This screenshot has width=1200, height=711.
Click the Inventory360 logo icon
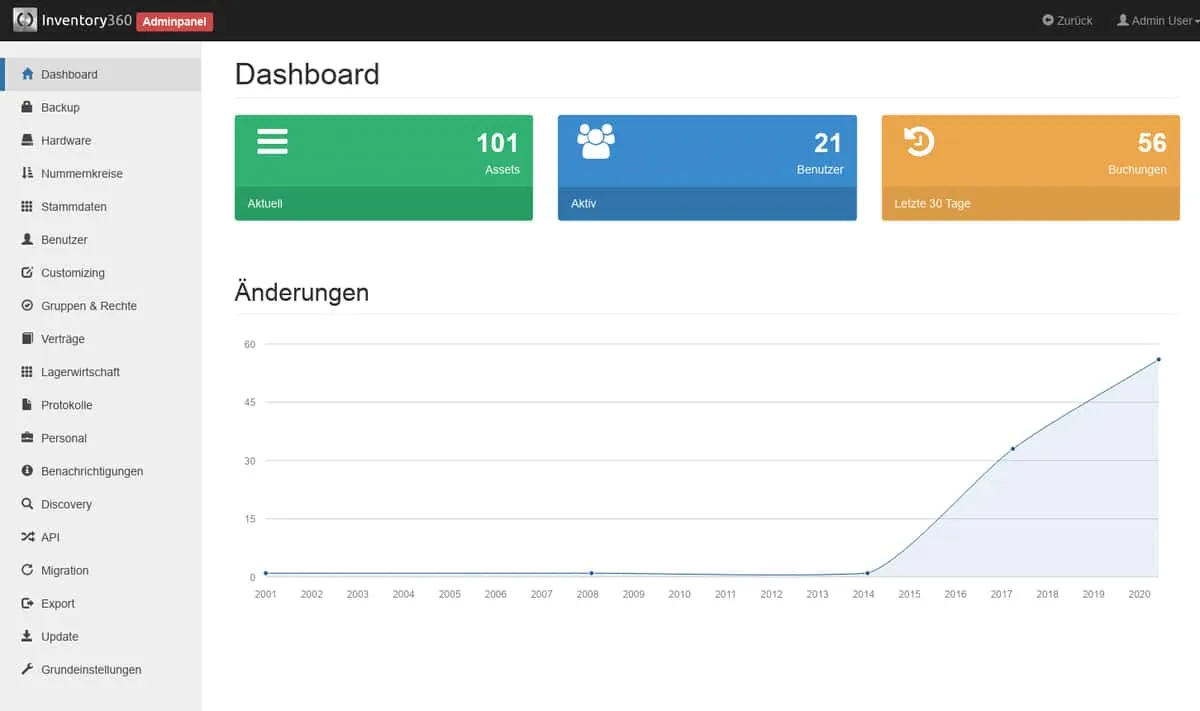(x=25, y=20)
